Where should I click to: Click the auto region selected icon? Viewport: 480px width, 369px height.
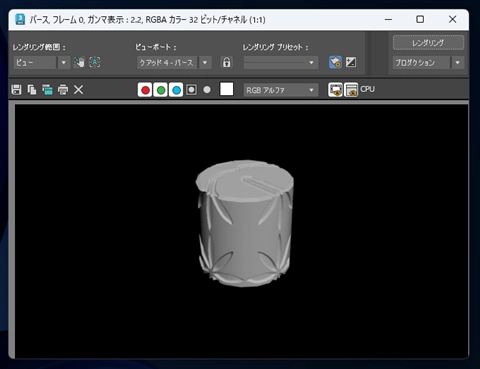[95, 62]
